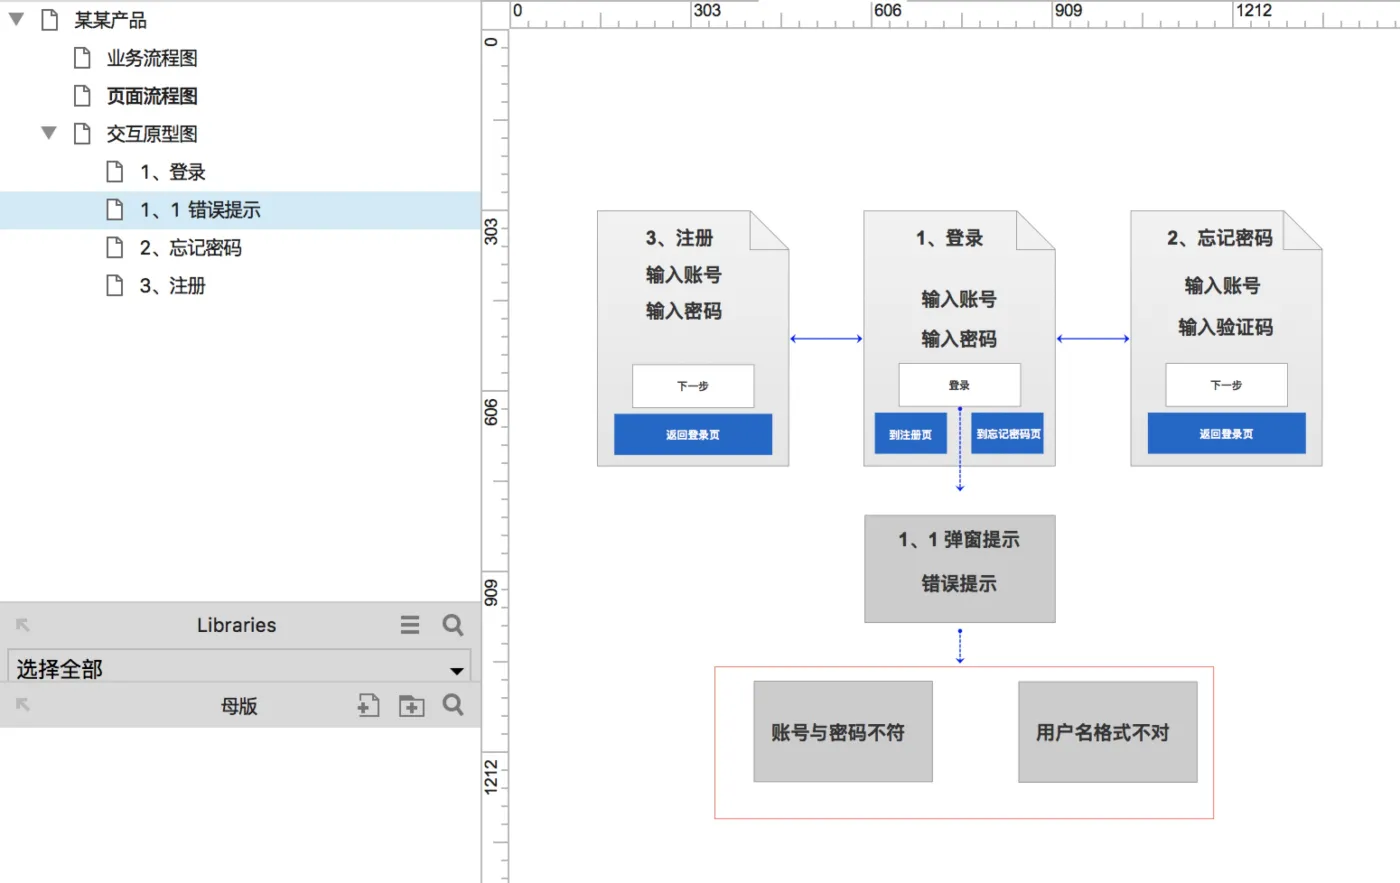
Task: Click the page icon beside 1、登录
Action: [x=115, y=172]
